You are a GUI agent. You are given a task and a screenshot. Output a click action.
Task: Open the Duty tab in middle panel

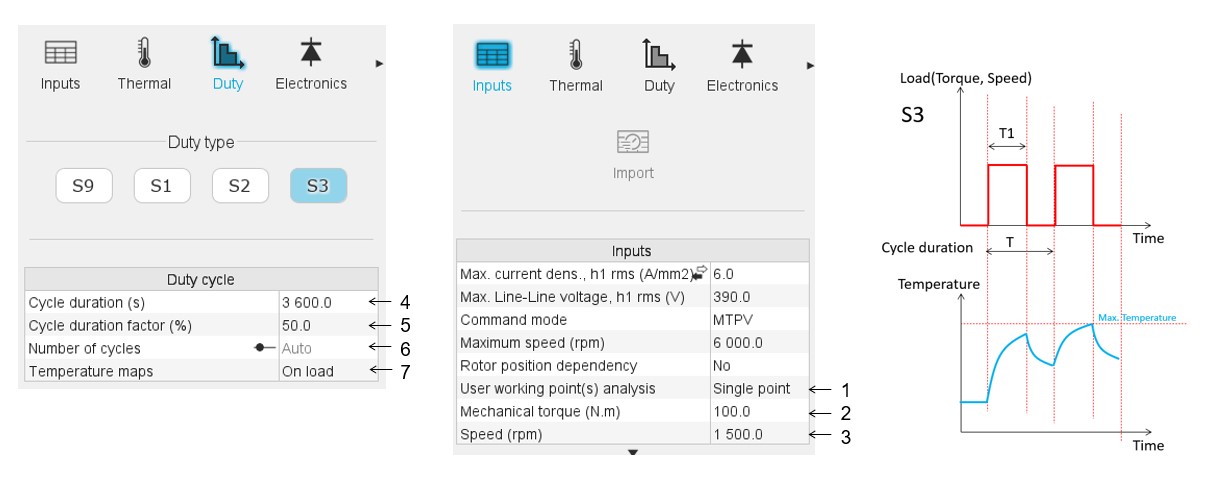tap(659, 65)
